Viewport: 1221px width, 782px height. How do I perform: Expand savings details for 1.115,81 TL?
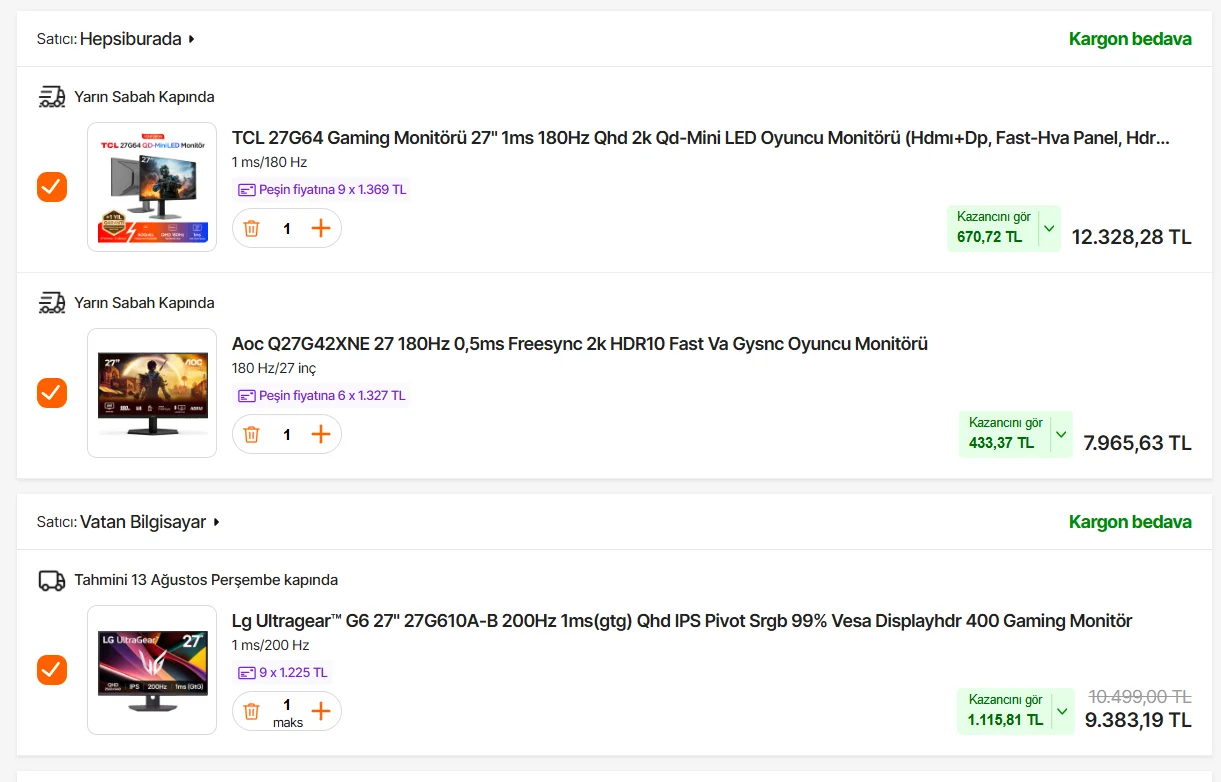point(1061,712)
